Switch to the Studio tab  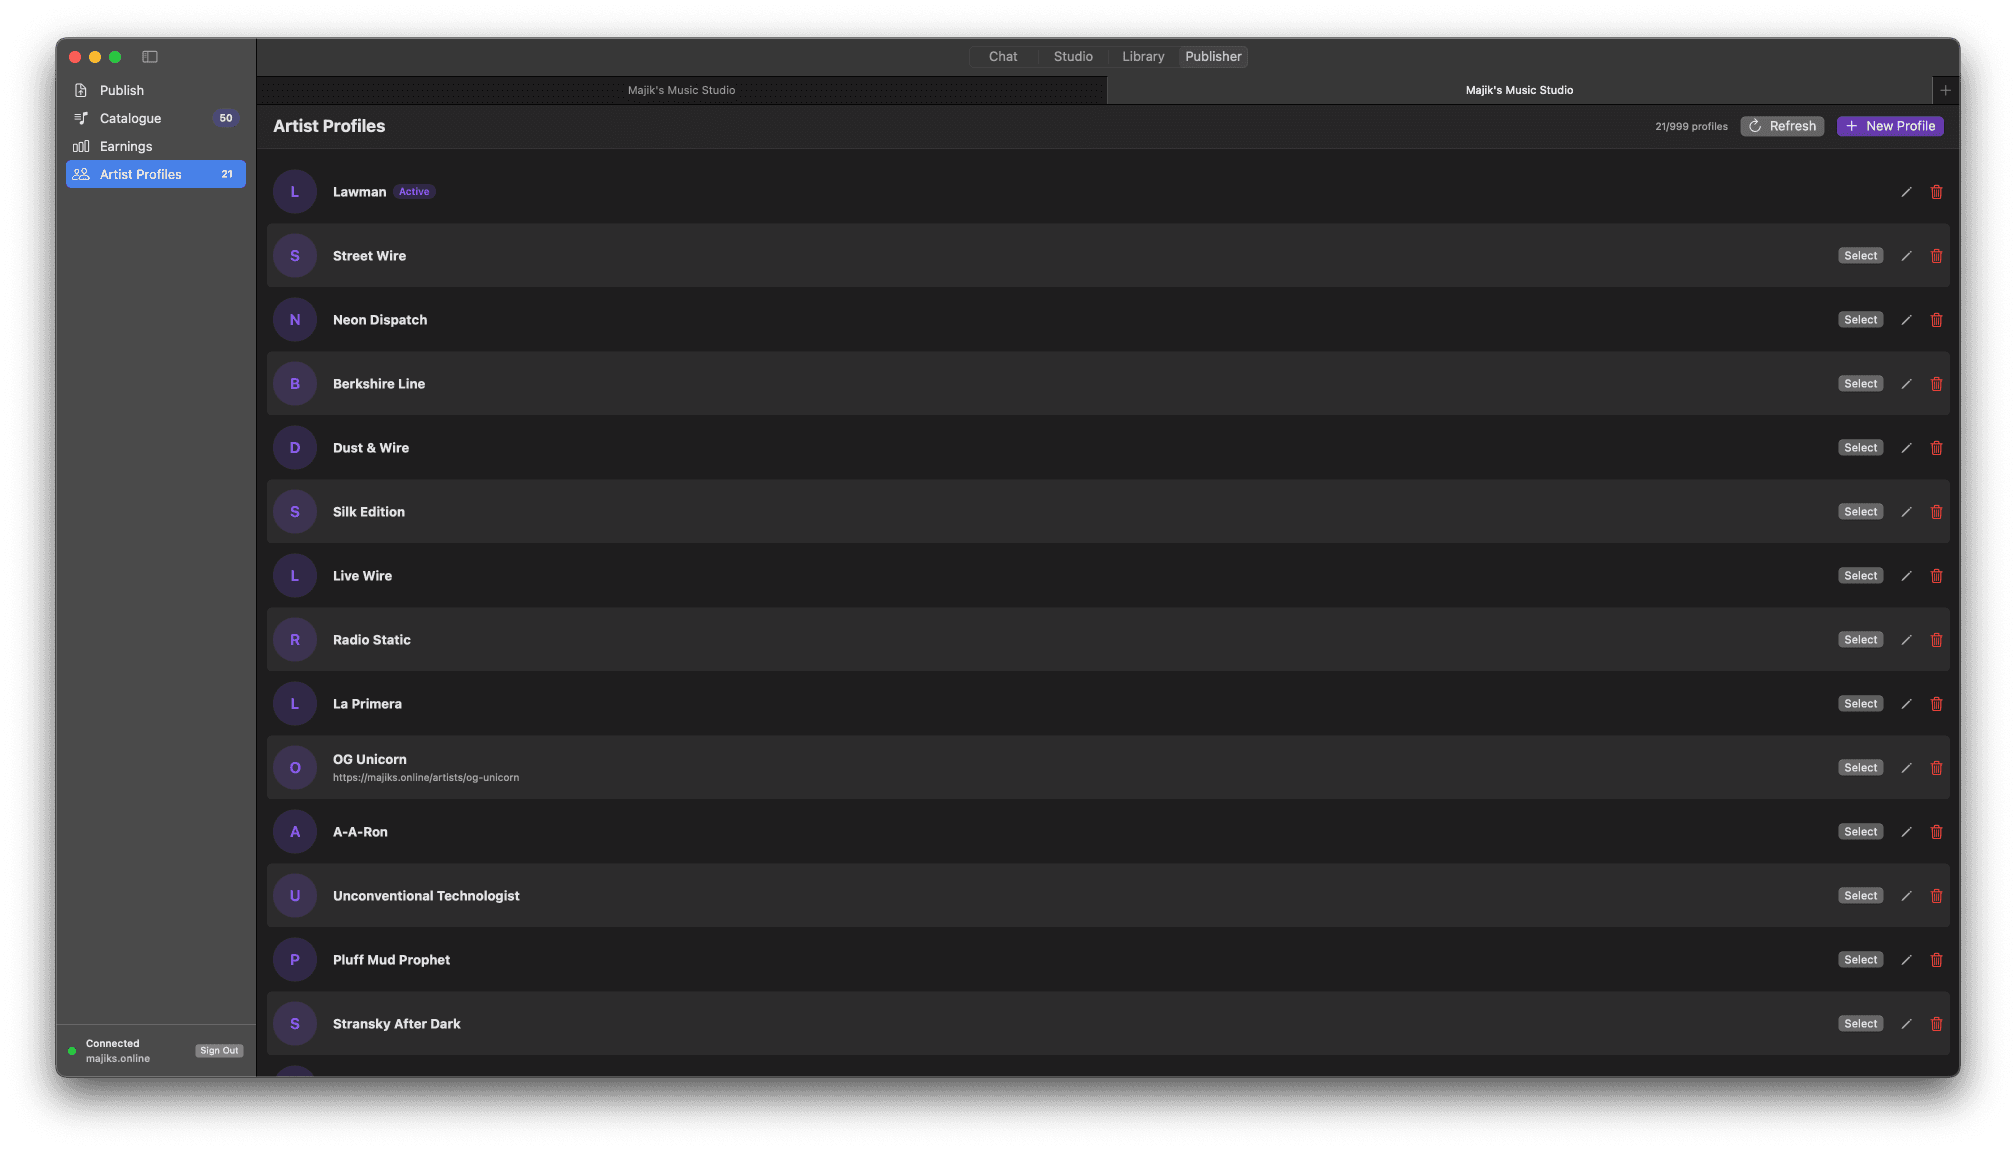click(1073, 57)
